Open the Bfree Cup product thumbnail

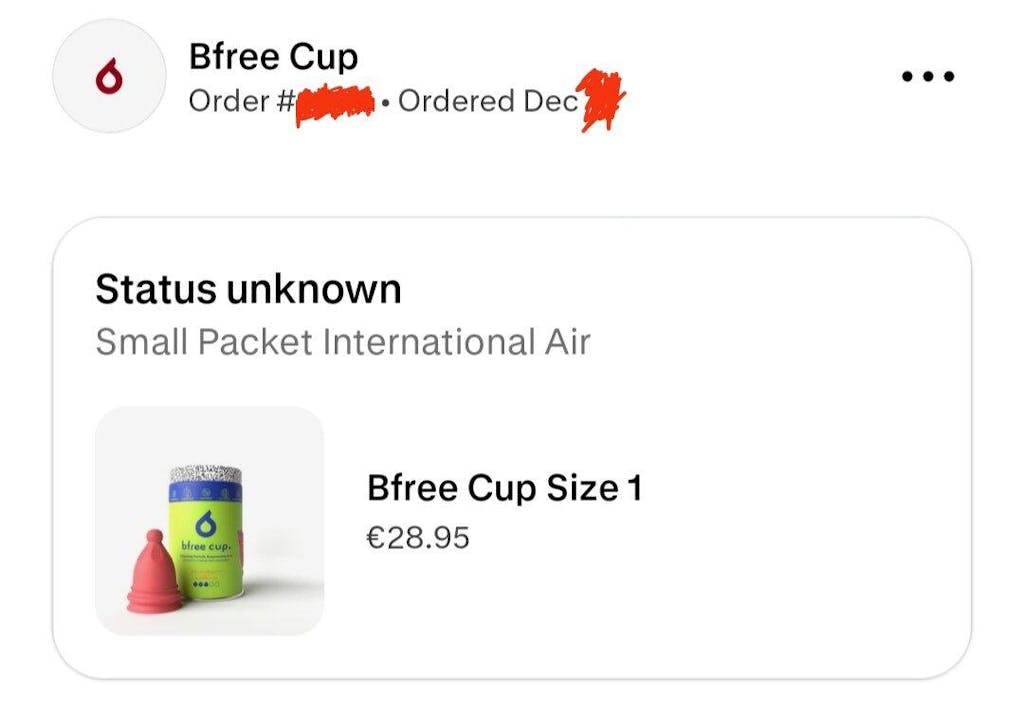click(x=209, y=520)
